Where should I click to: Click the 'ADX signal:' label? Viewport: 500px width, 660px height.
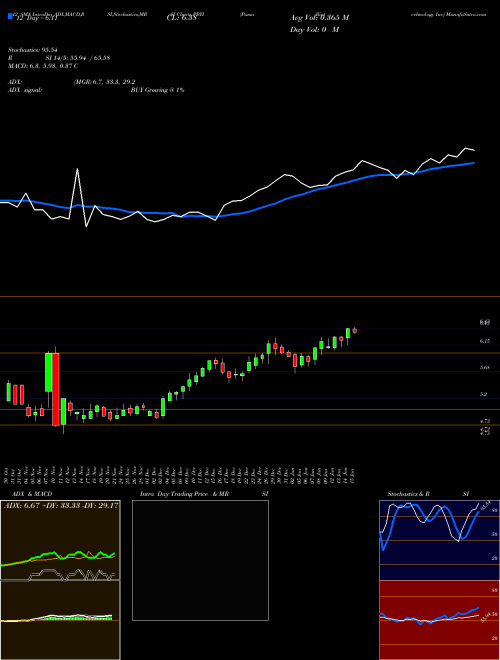point(25,90)
